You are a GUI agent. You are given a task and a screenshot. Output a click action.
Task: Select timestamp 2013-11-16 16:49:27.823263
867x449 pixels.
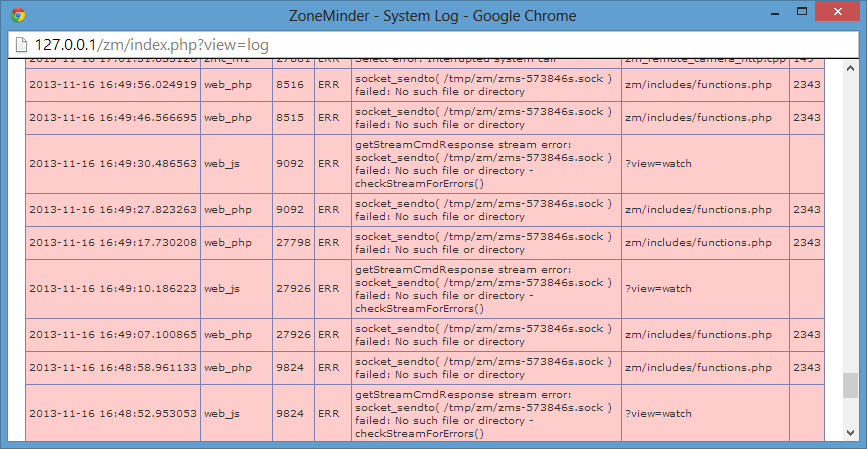click(x=113, y=210)
